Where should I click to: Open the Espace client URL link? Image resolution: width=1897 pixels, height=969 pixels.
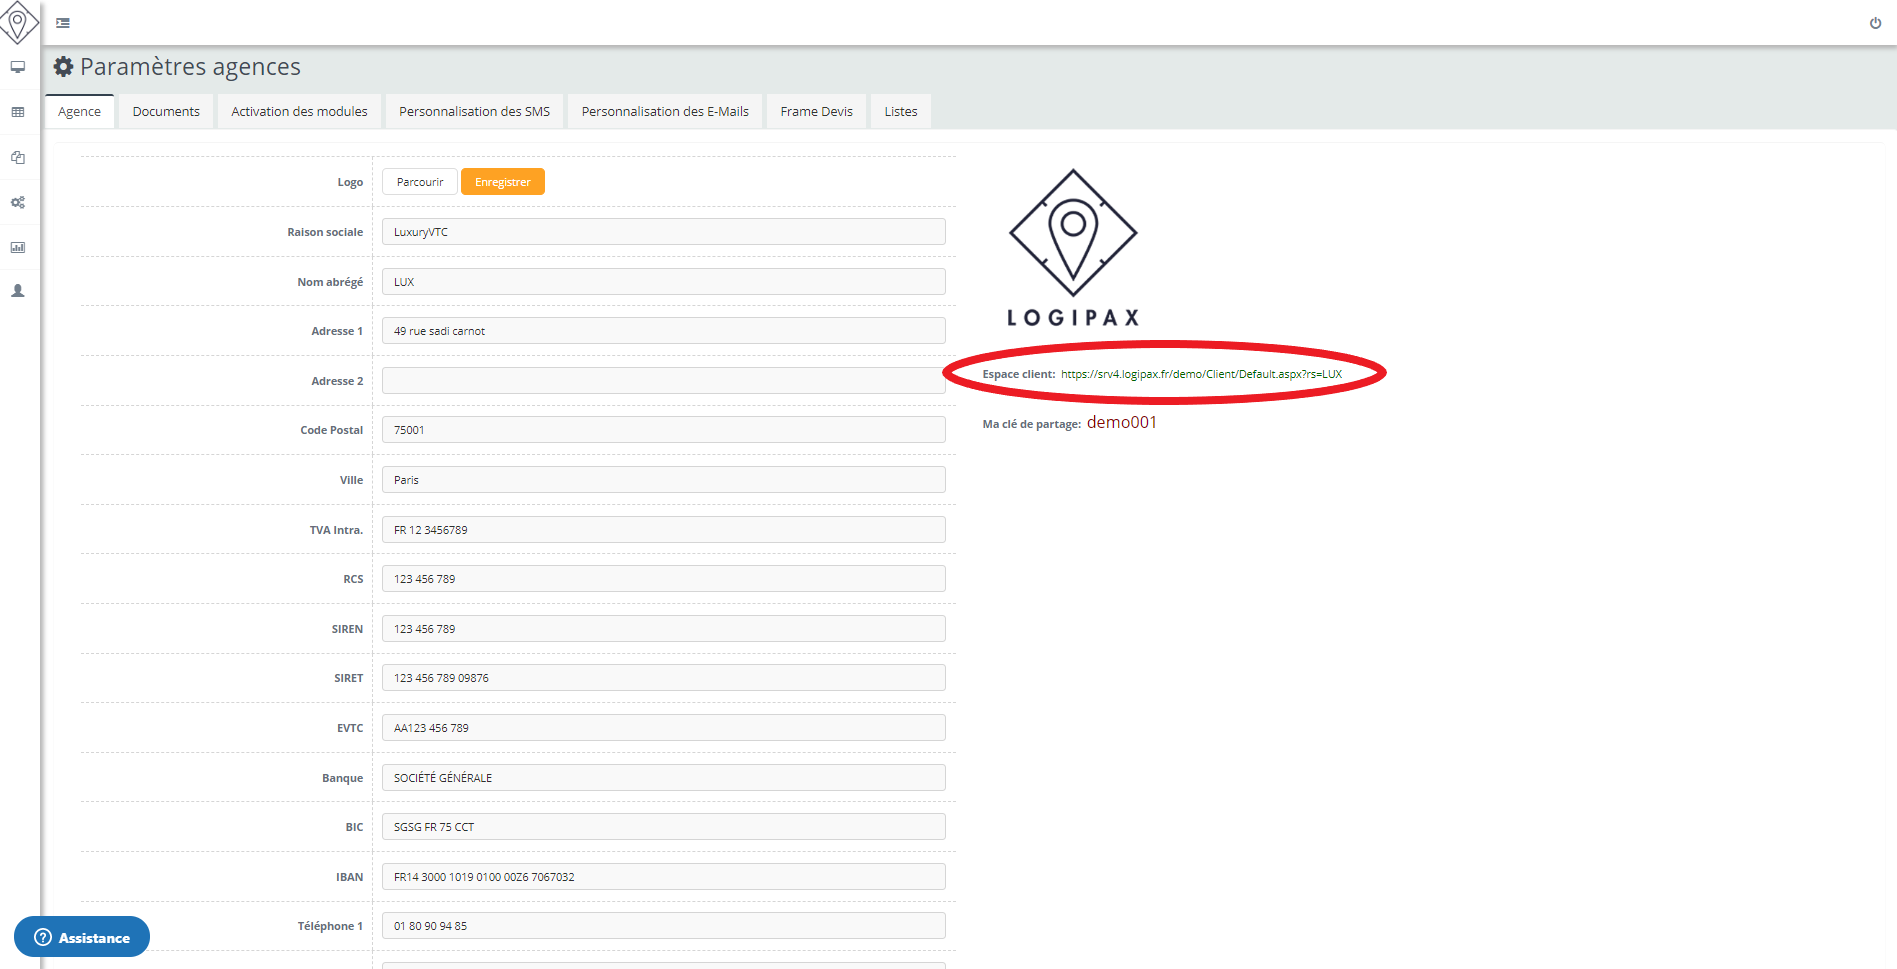1201,374
